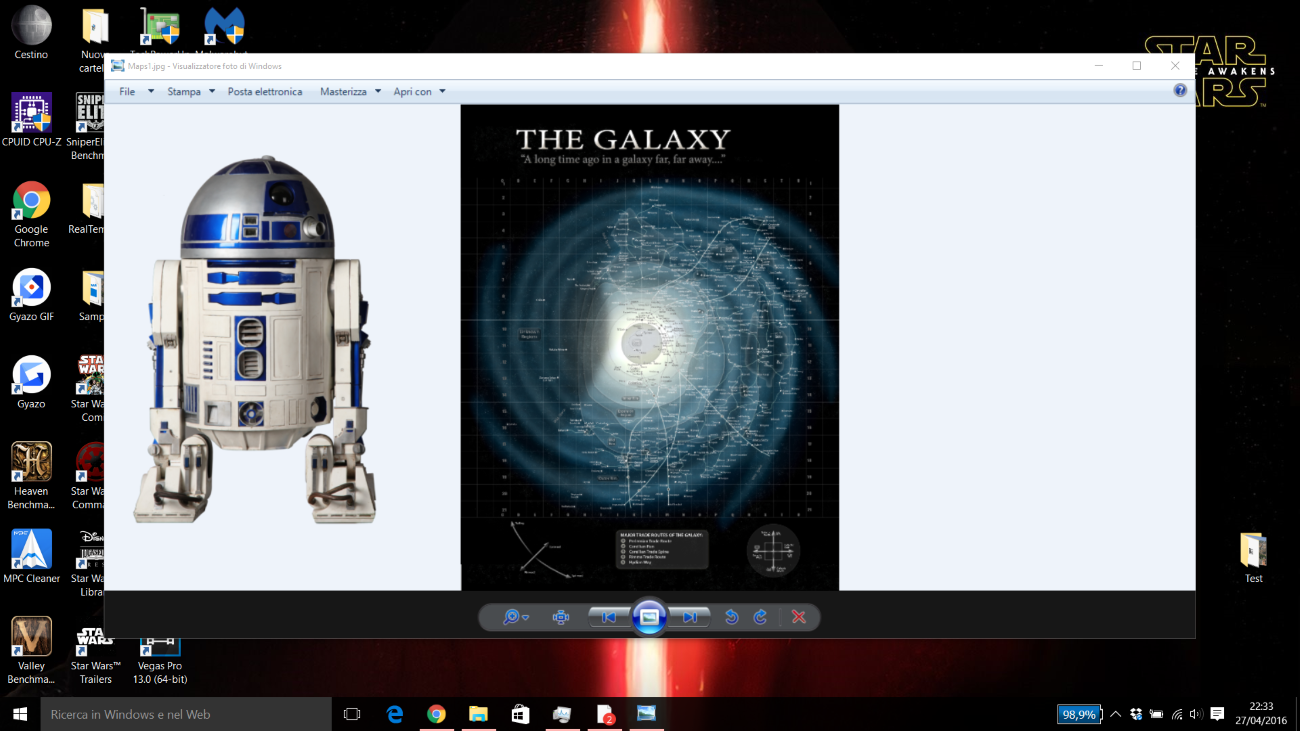Delete the photo with red X
Viewport: 1300px width, 731px height.
click(798, 617)
